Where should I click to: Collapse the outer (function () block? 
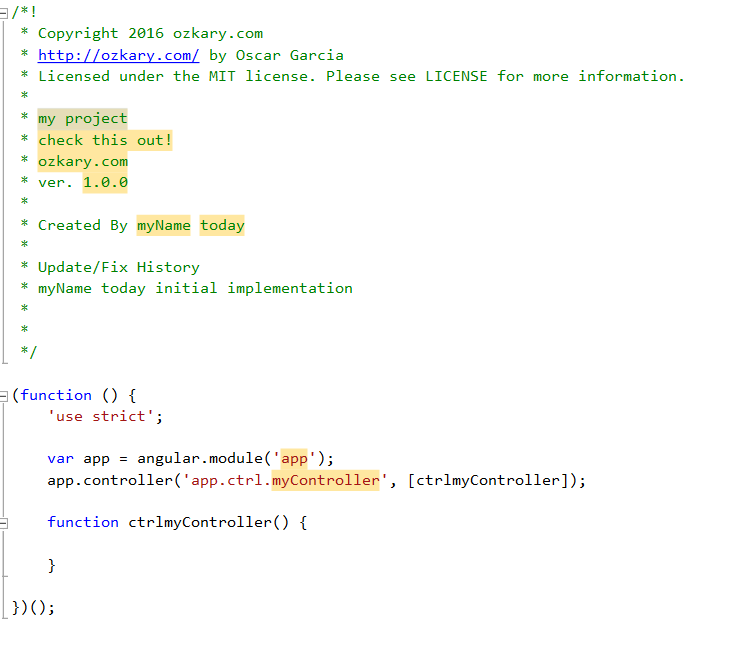click(3, 396)
